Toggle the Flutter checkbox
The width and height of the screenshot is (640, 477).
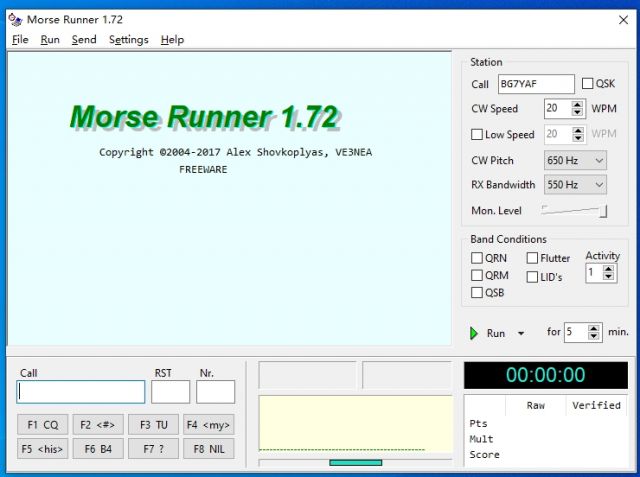pyautogui.click(x=532, y=258)
